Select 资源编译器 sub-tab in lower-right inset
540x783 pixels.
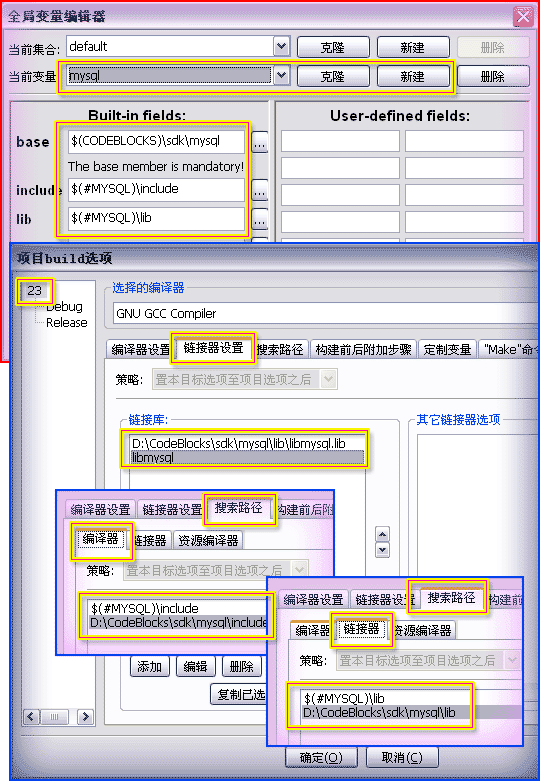point(423,630)
